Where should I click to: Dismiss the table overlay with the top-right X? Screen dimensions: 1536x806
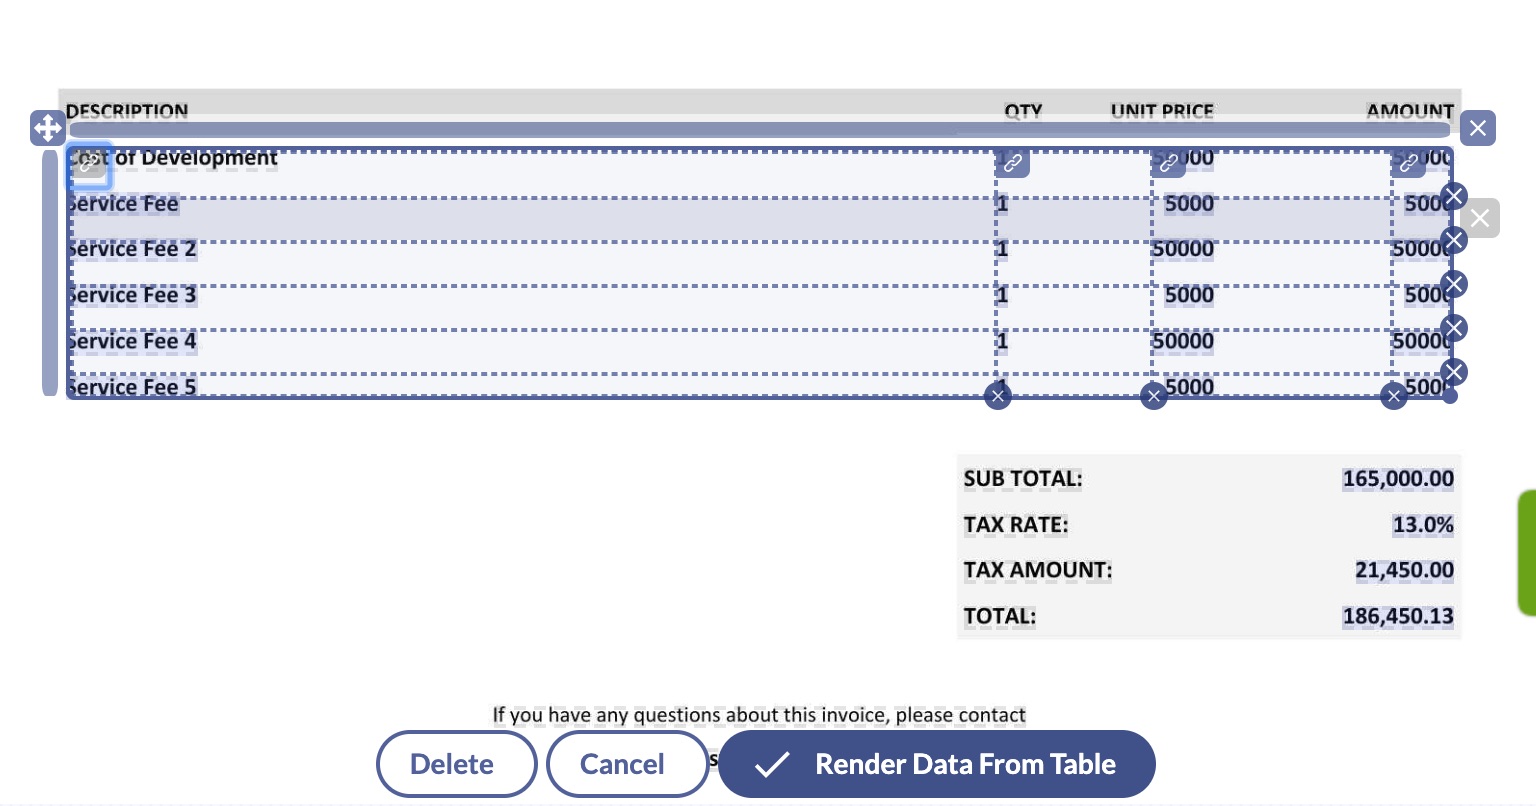[1478, 128]
